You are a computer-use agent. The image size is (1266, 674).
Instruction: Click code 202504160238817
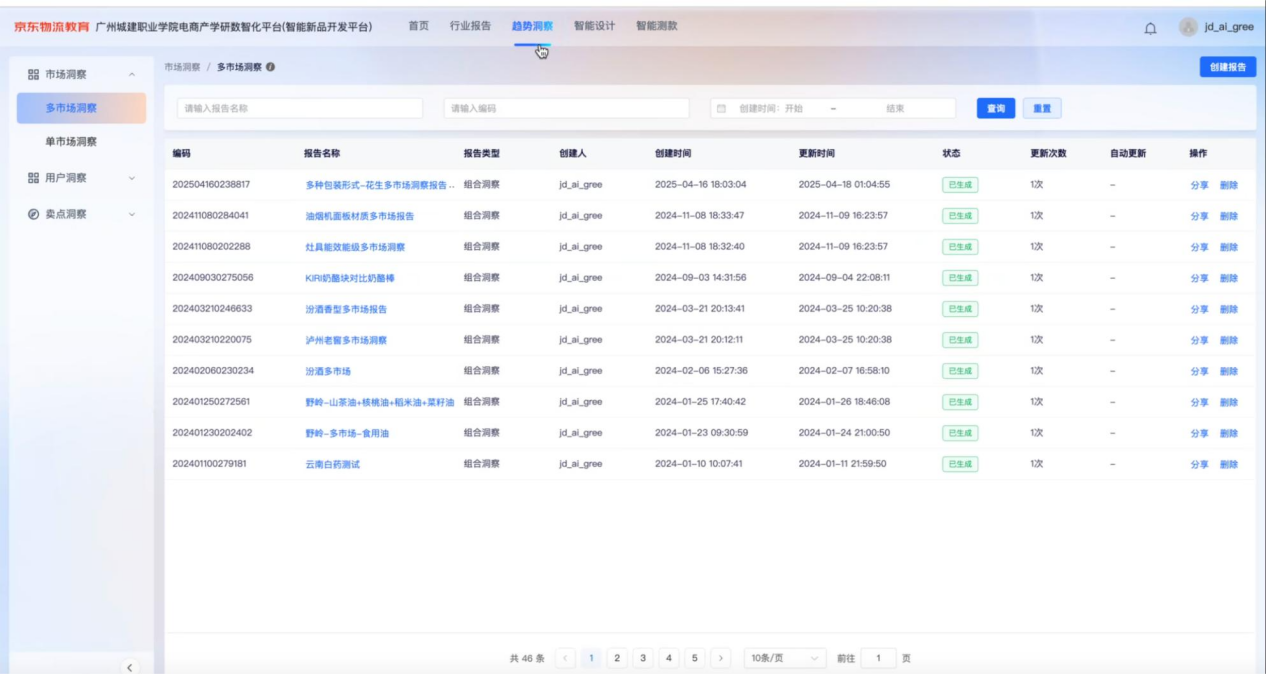pos(211,185)
